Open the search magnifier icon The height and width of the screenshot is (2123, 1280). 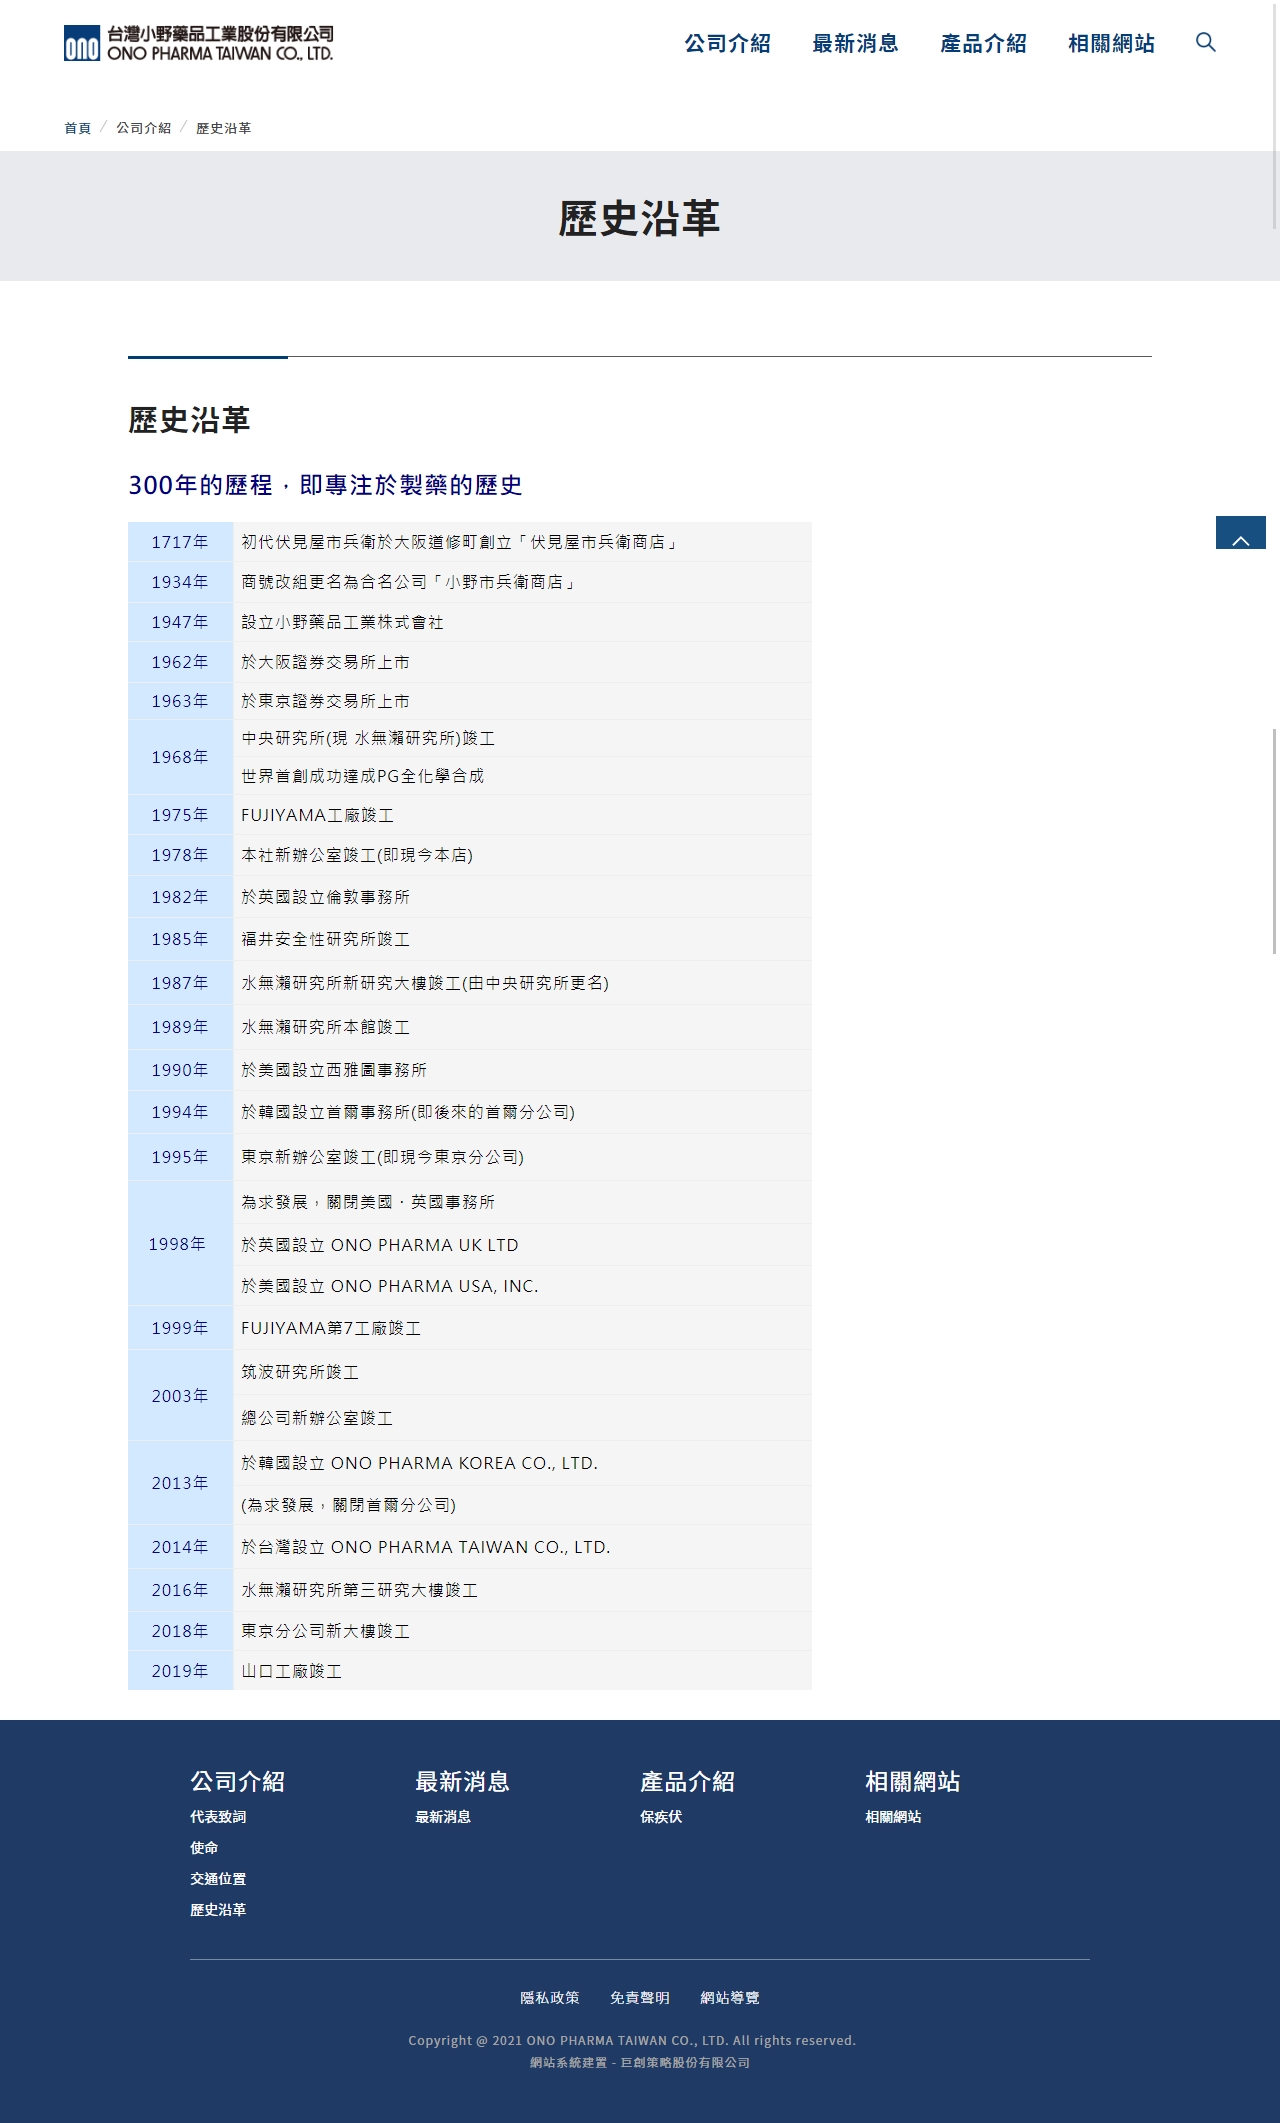coord(1206,42)
